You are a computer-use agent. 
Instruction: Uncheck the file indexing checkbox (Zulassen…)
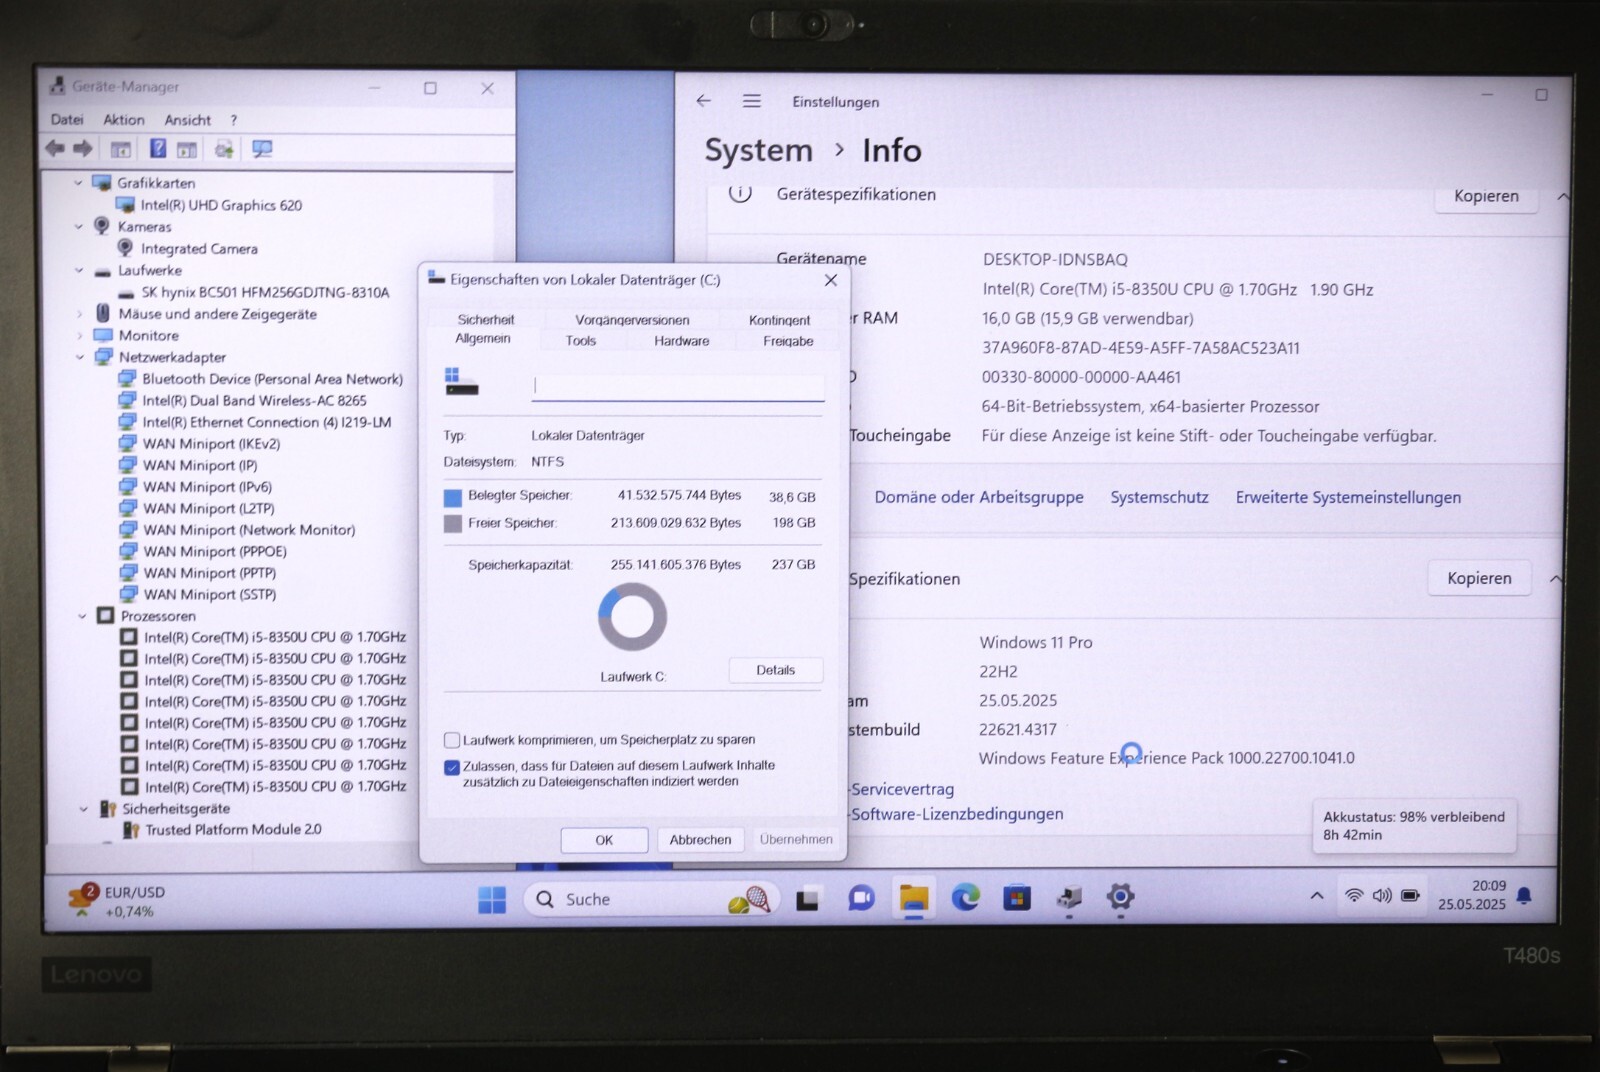(x=452, y=767)
